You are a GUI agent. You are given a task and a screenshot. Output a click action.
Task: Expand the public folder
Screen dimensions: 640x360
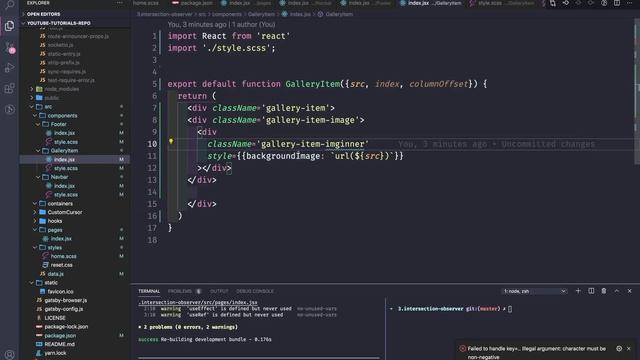[x=32, y=98]
